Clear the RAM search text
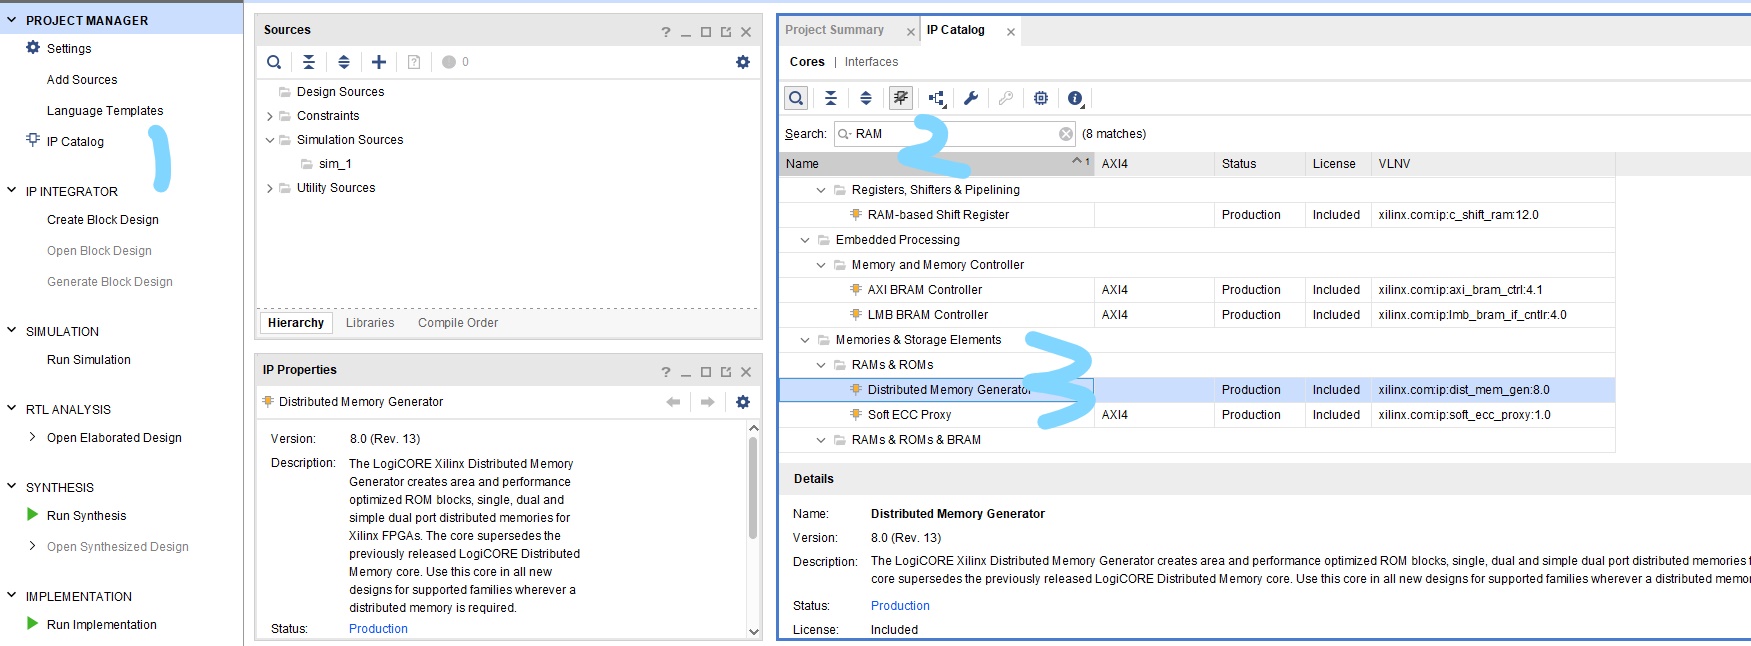The image size is (1751, 646). pyautogui.click(x=1066, y=134)
